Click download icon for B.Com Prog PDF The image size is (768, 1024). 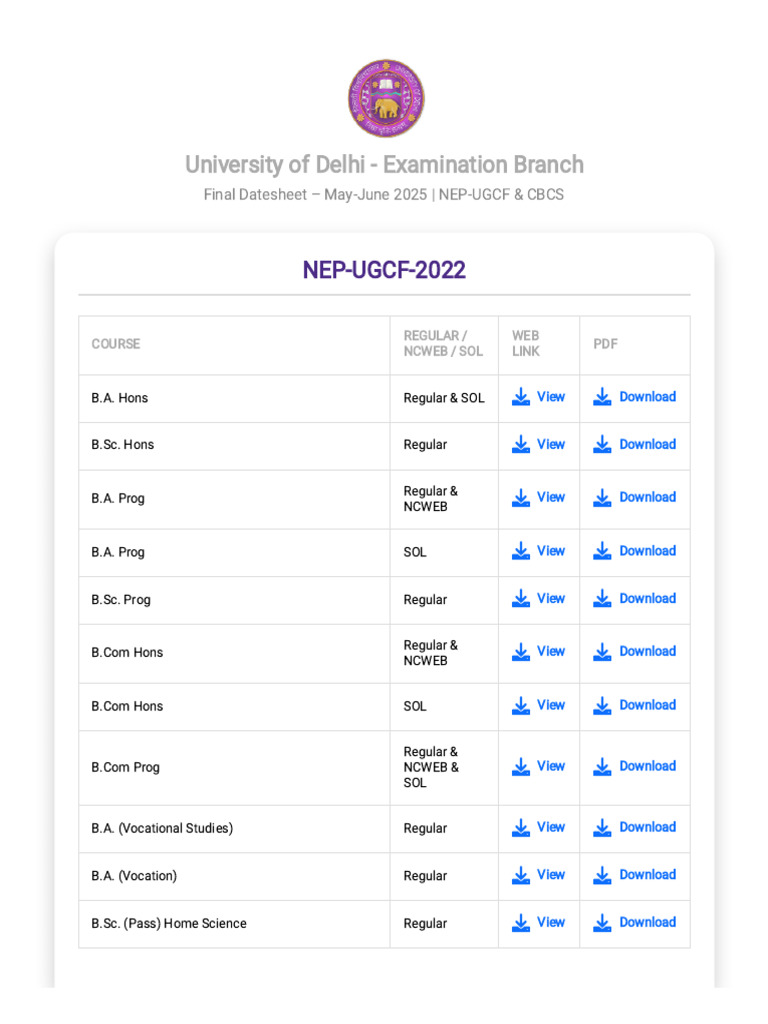pos(602,767)
